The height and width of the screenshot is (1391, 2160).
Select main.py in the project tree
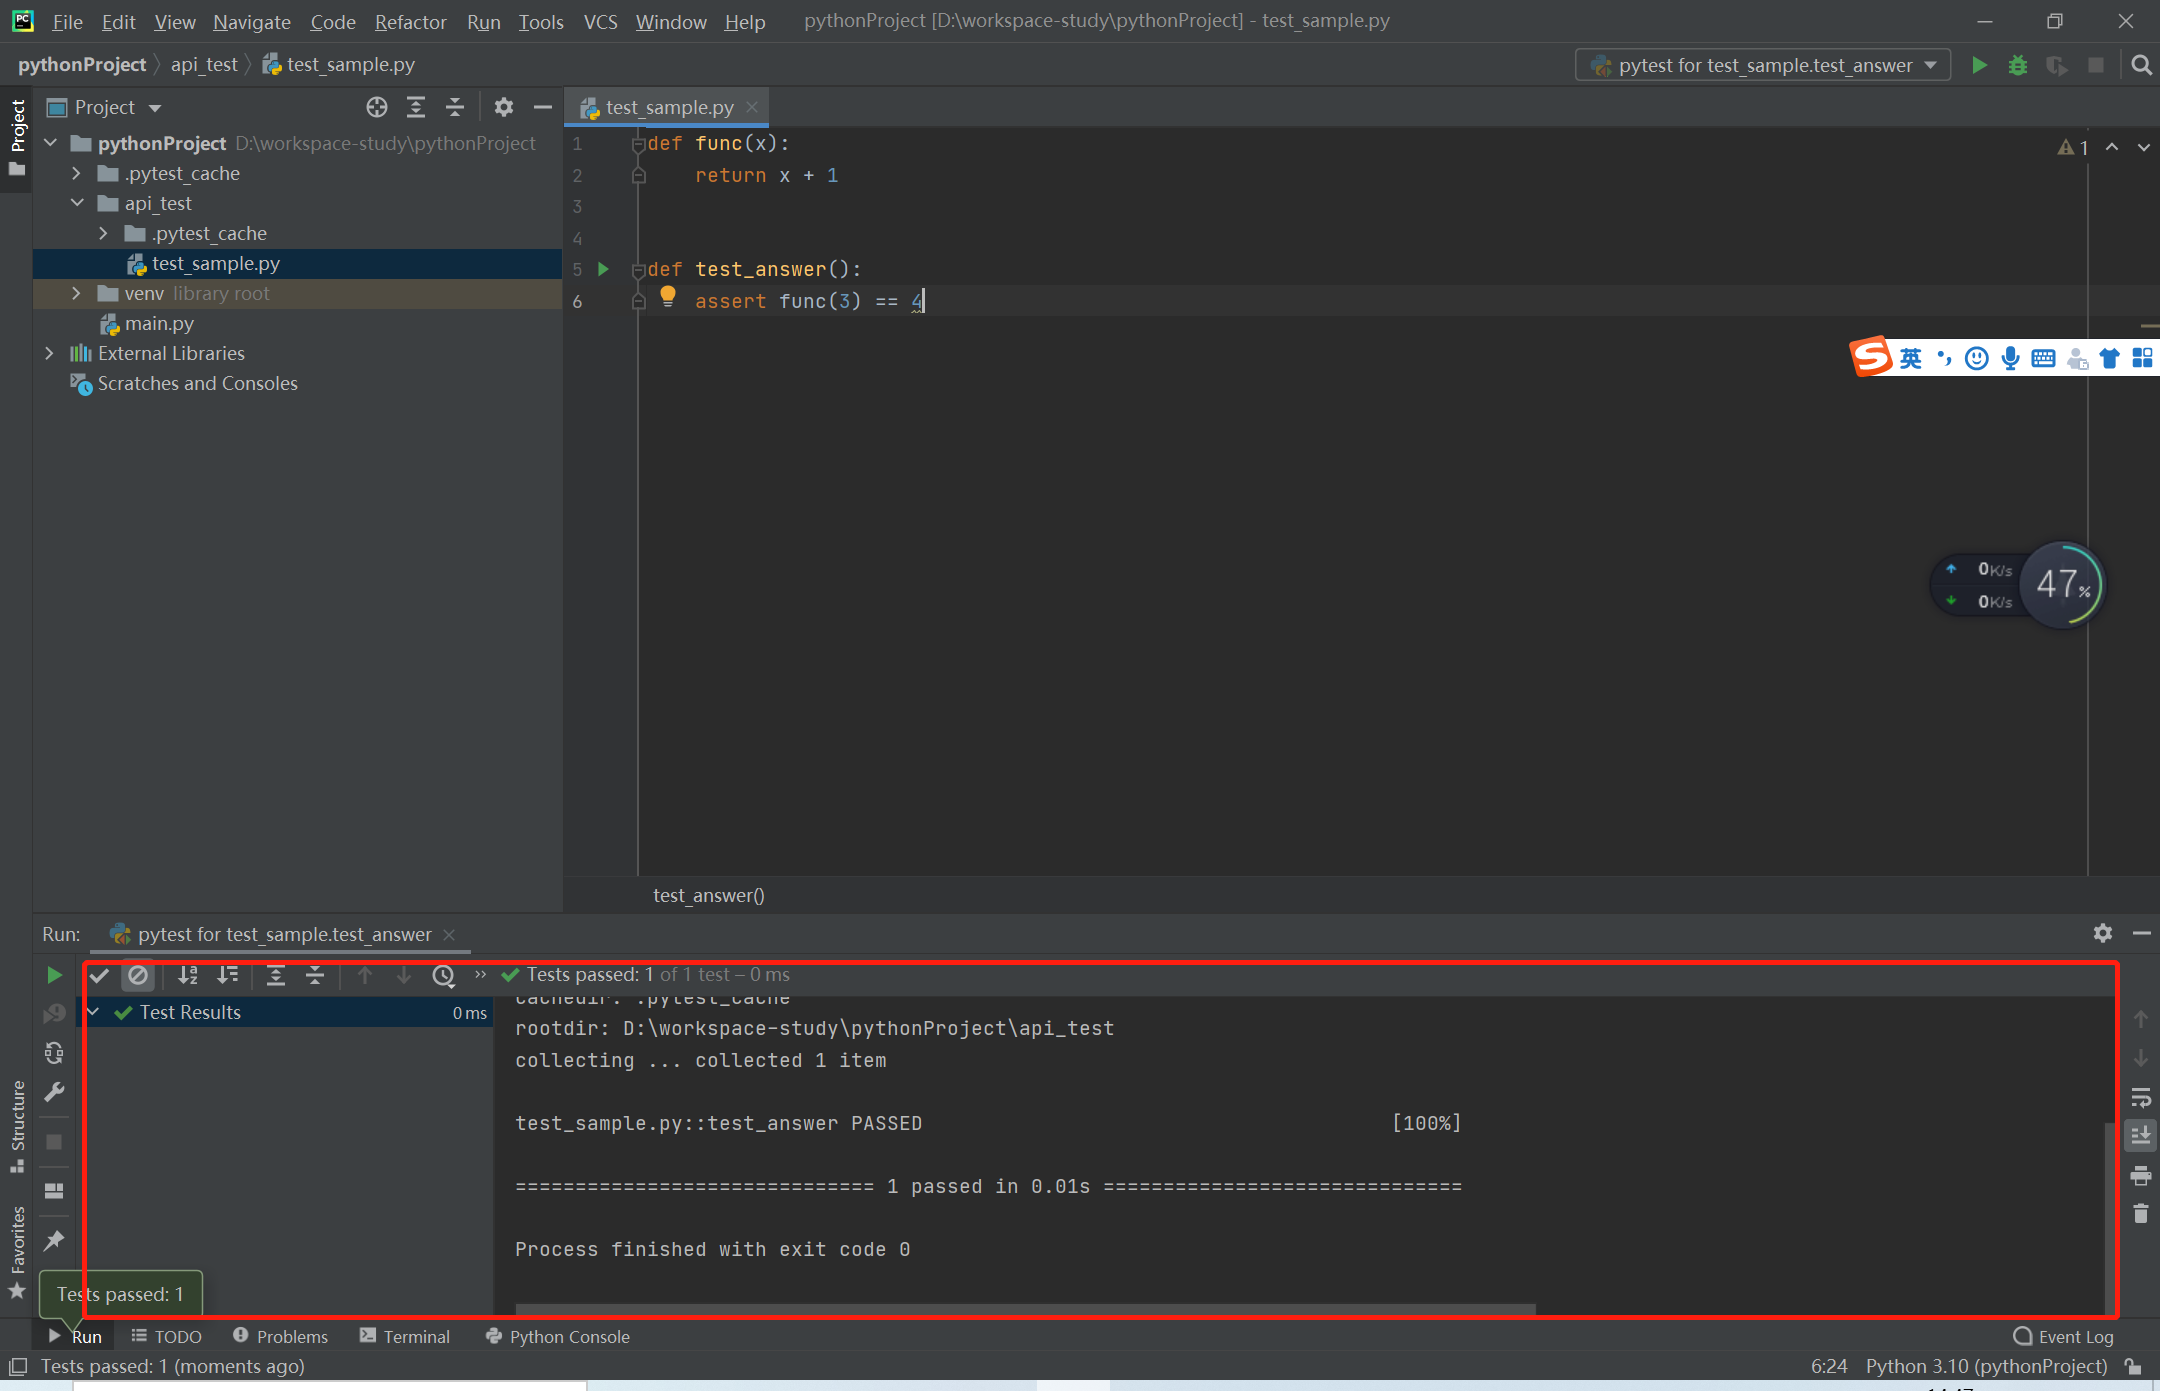point(159,323)
